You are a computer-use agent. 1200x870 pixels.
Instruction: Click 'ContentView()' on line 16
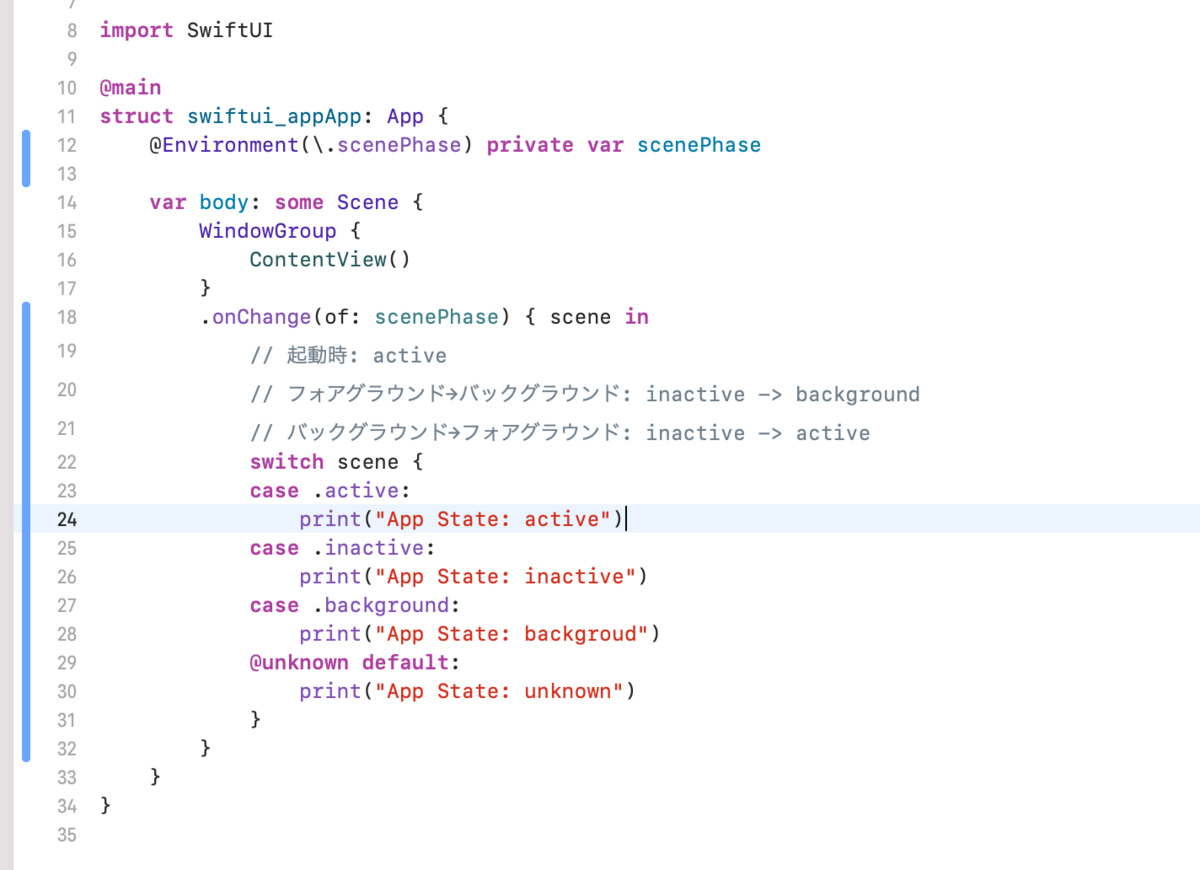330,260
